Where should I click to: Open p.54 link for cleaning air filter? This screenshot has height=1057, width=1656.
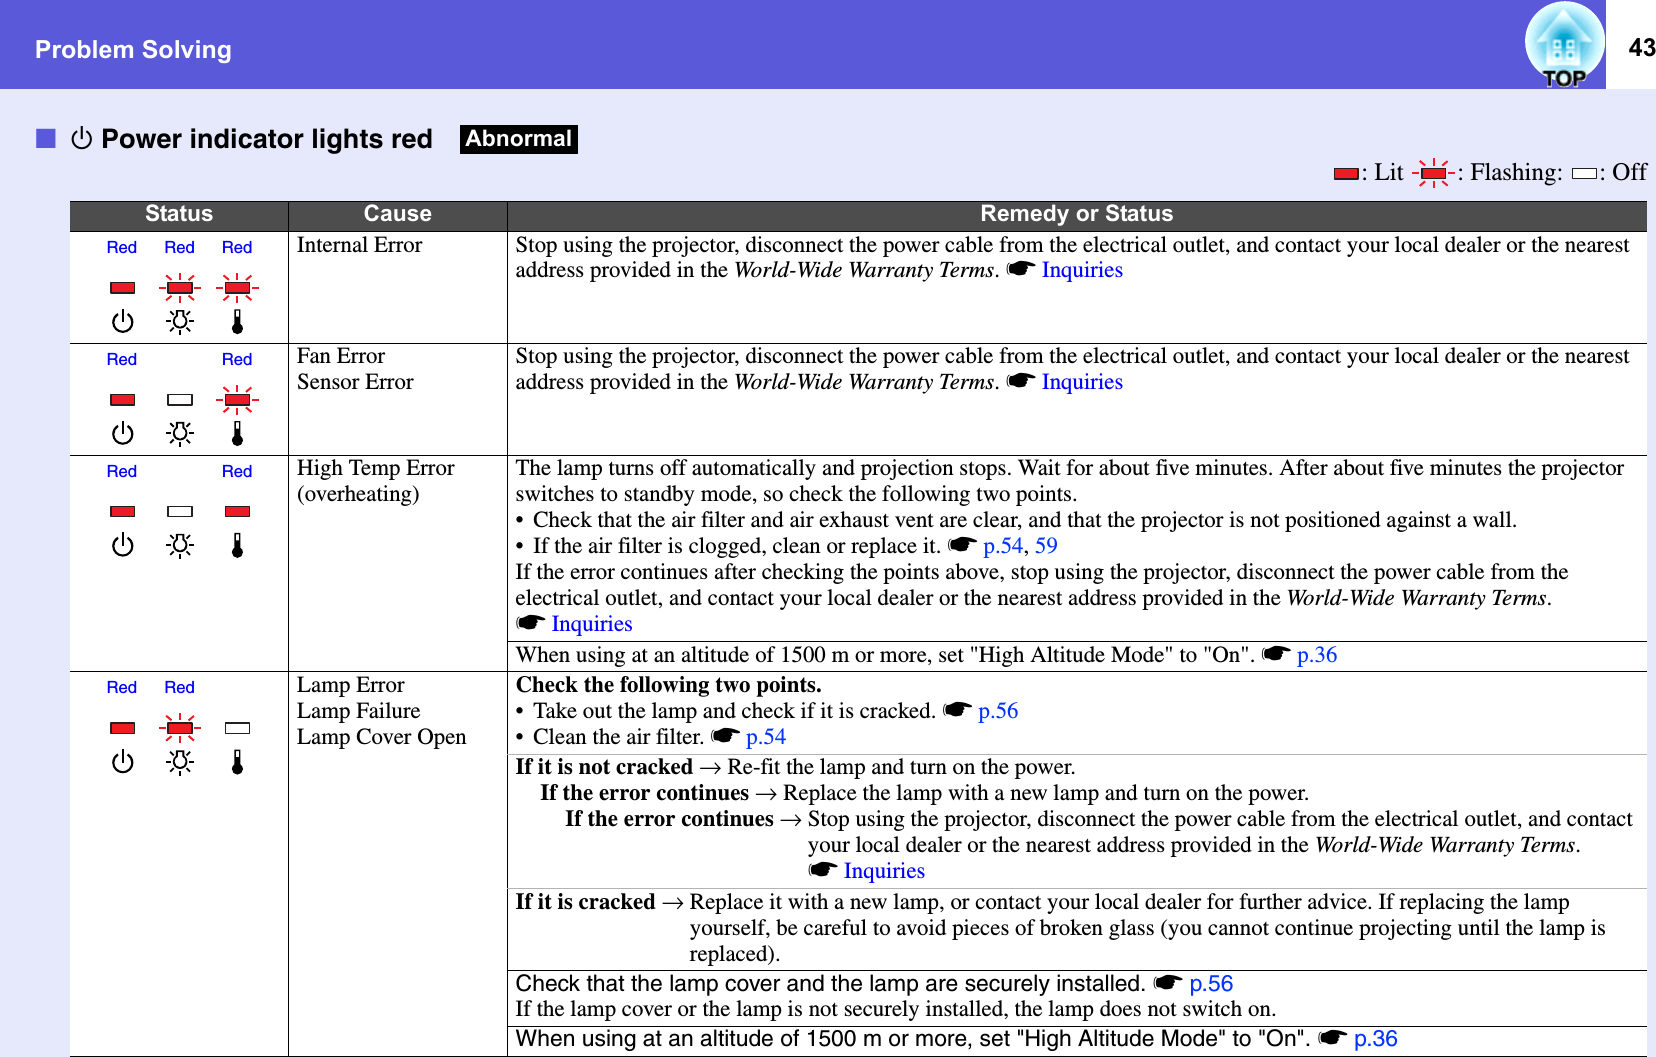tap(766, 737)
